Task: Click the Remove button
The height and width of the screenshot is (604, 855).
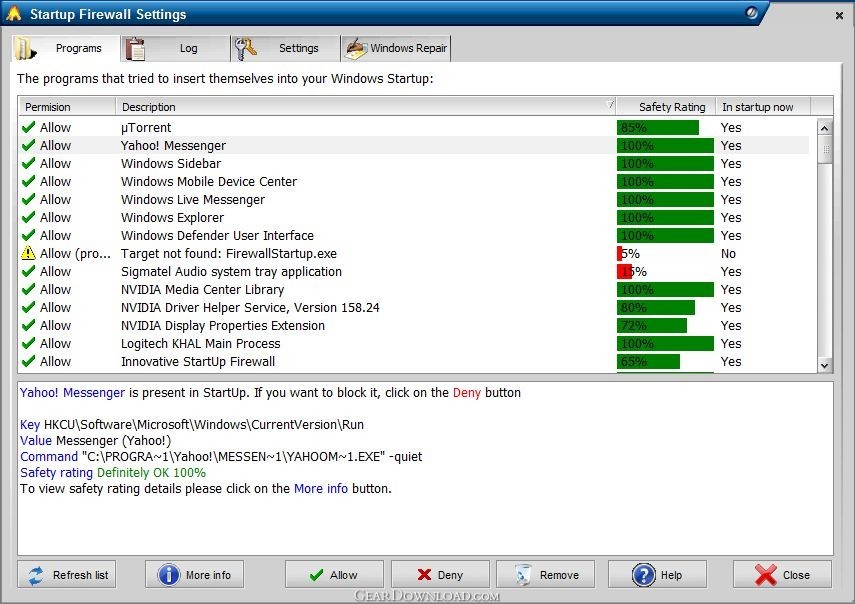Action: [546, 575]
